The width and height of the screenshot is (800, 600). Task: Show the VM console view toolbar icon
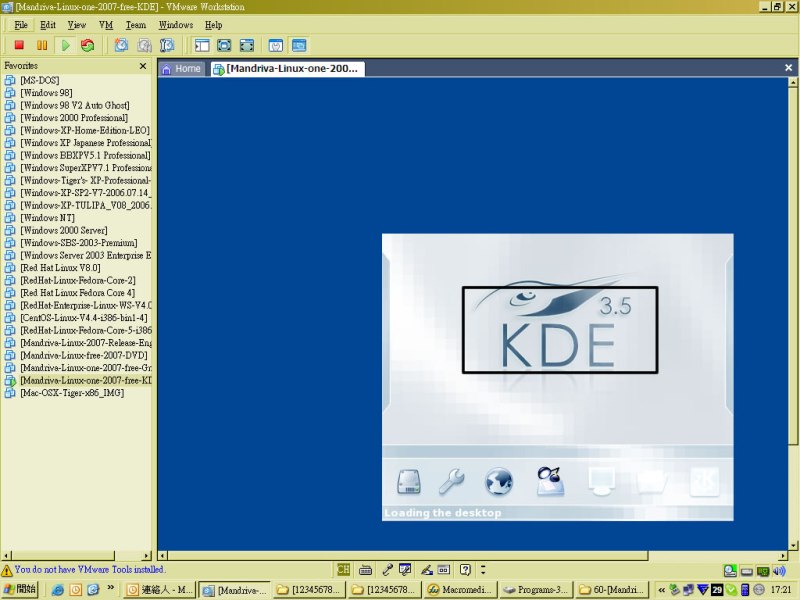click(299, 45)
